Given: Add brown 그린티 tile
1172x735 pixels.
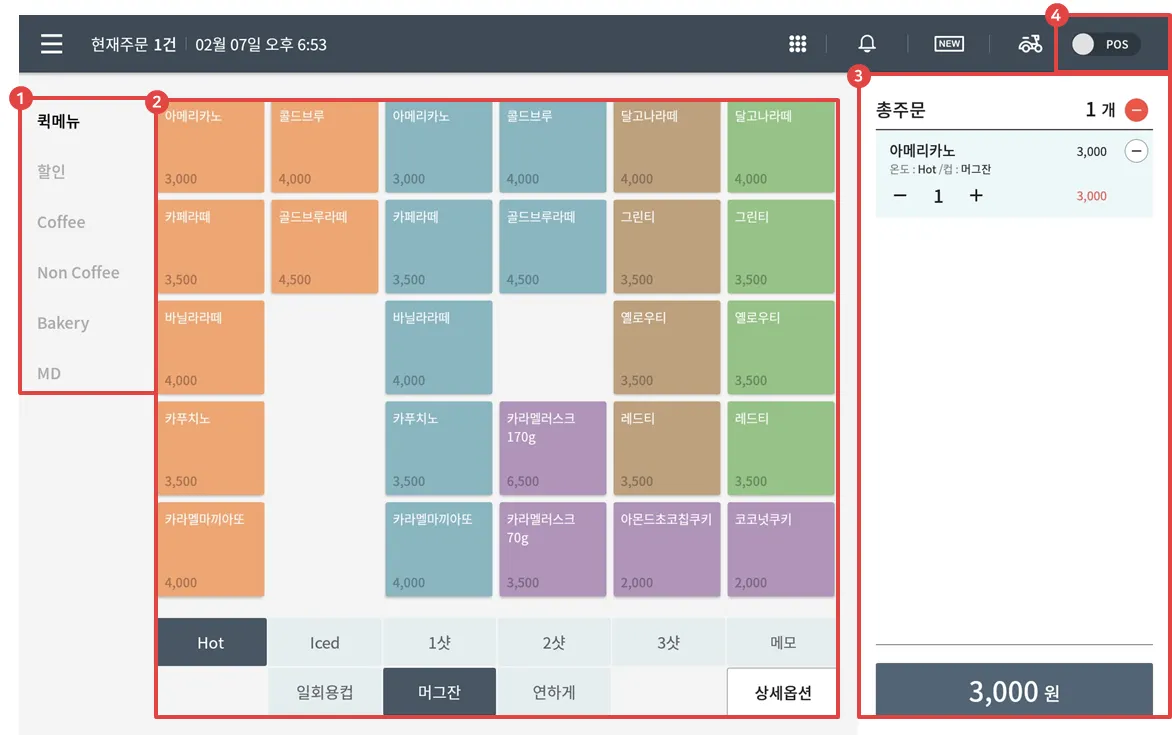Looking at the screenshot, I should 667,247.
